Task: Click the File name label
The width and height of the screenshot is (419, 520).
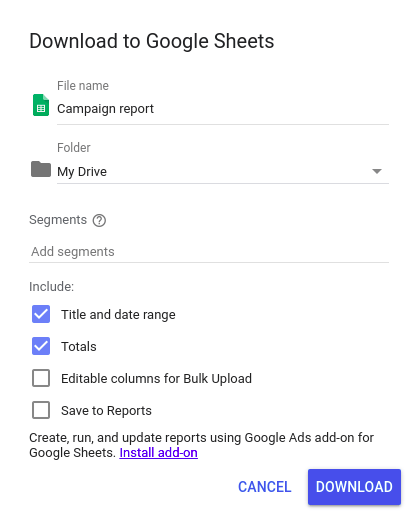Action: (x=83, y=86)
